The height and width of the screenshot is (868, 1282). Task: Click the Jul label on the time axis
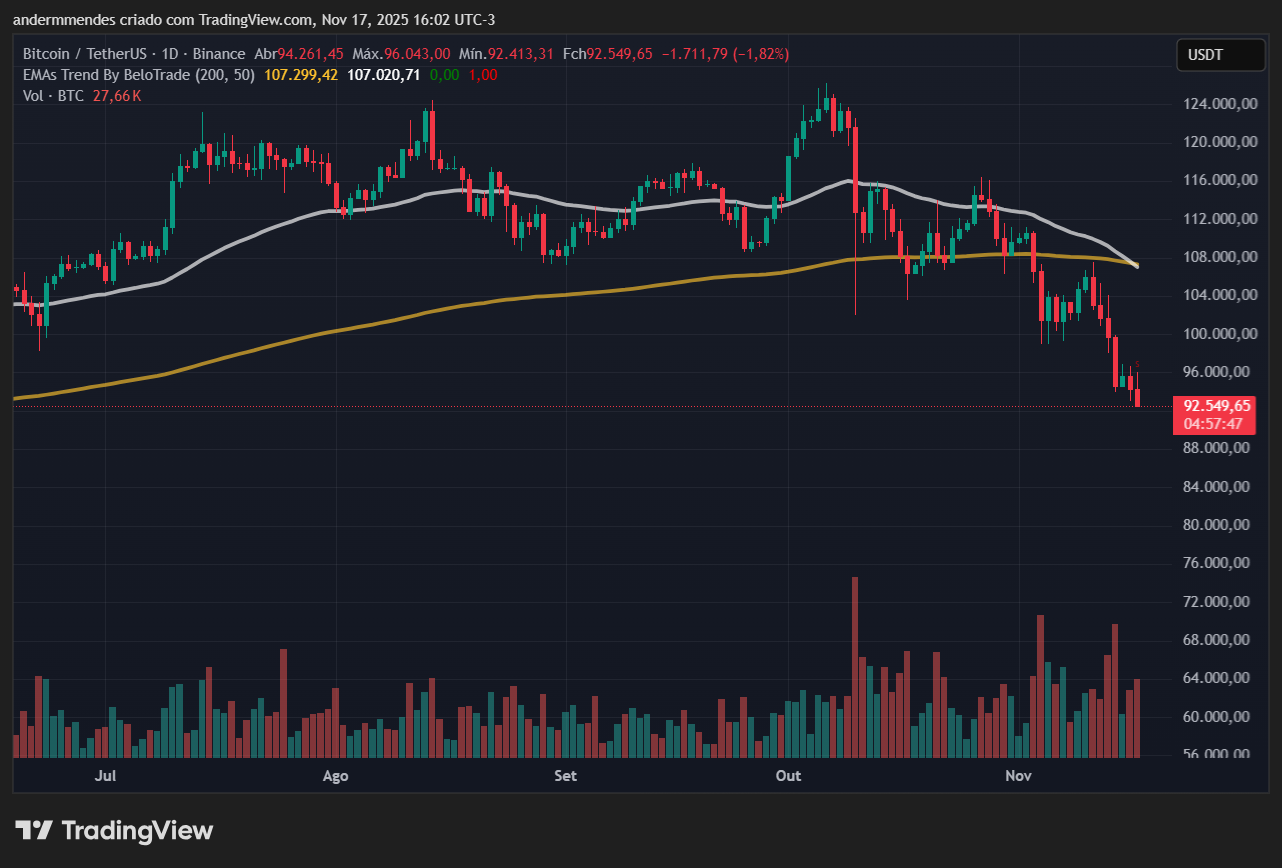coord(106,775)
